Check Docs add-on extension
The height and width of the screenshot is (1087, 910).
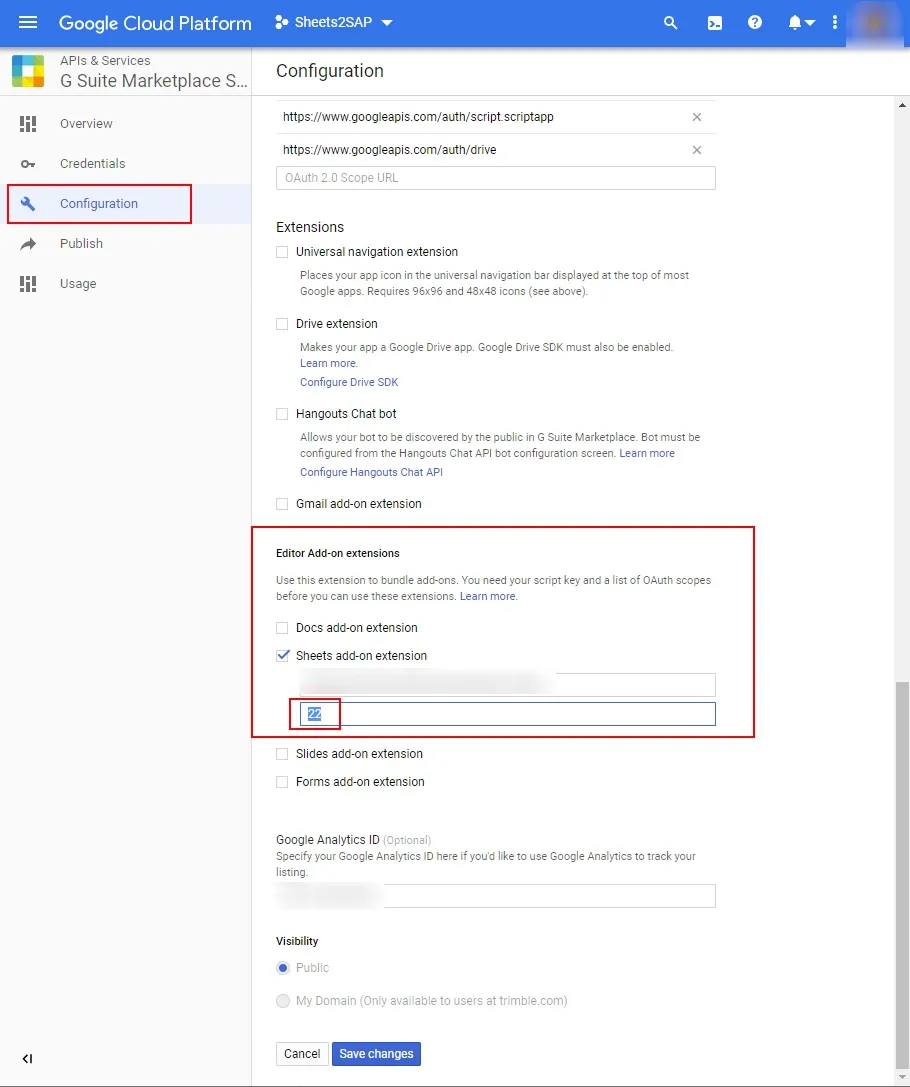point(282,628)
